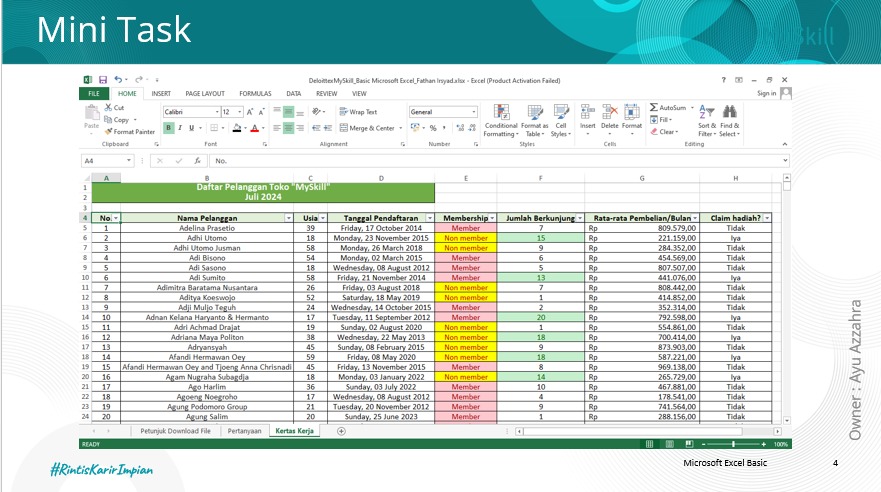Screen dimensions: 881x492
Task: Open Format as Table gallery
Action: 534,120
